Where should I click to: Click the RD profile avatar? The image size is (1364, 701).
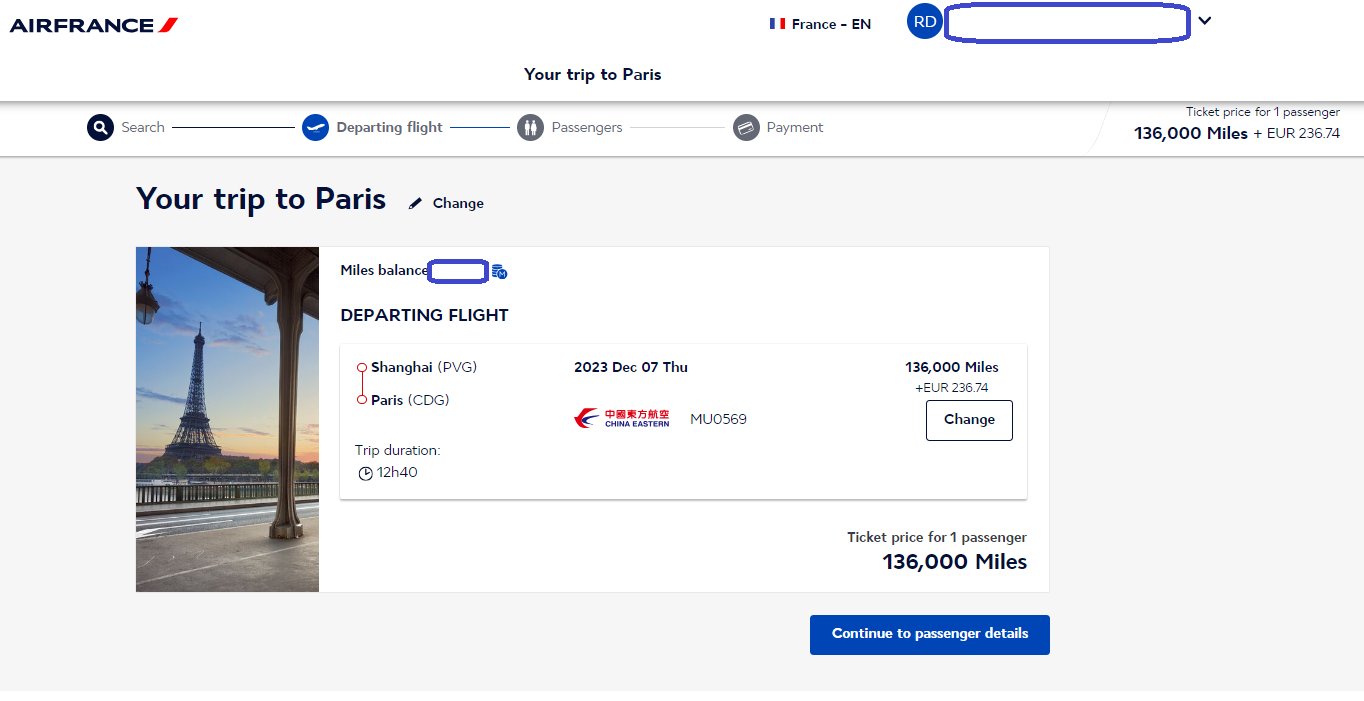tap(925, 21)
